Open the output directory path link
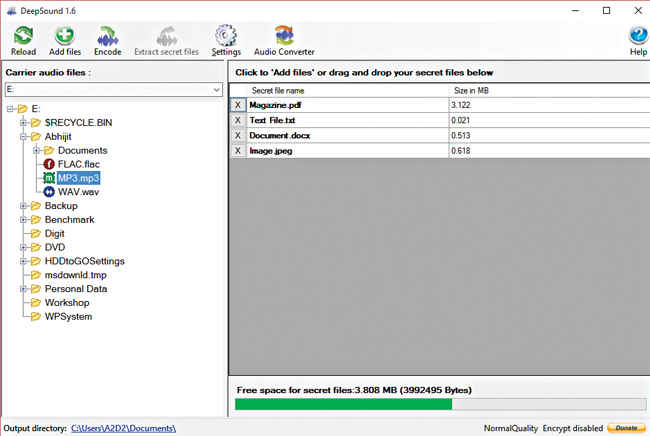 pyautogui.click(x=124, y=428)
